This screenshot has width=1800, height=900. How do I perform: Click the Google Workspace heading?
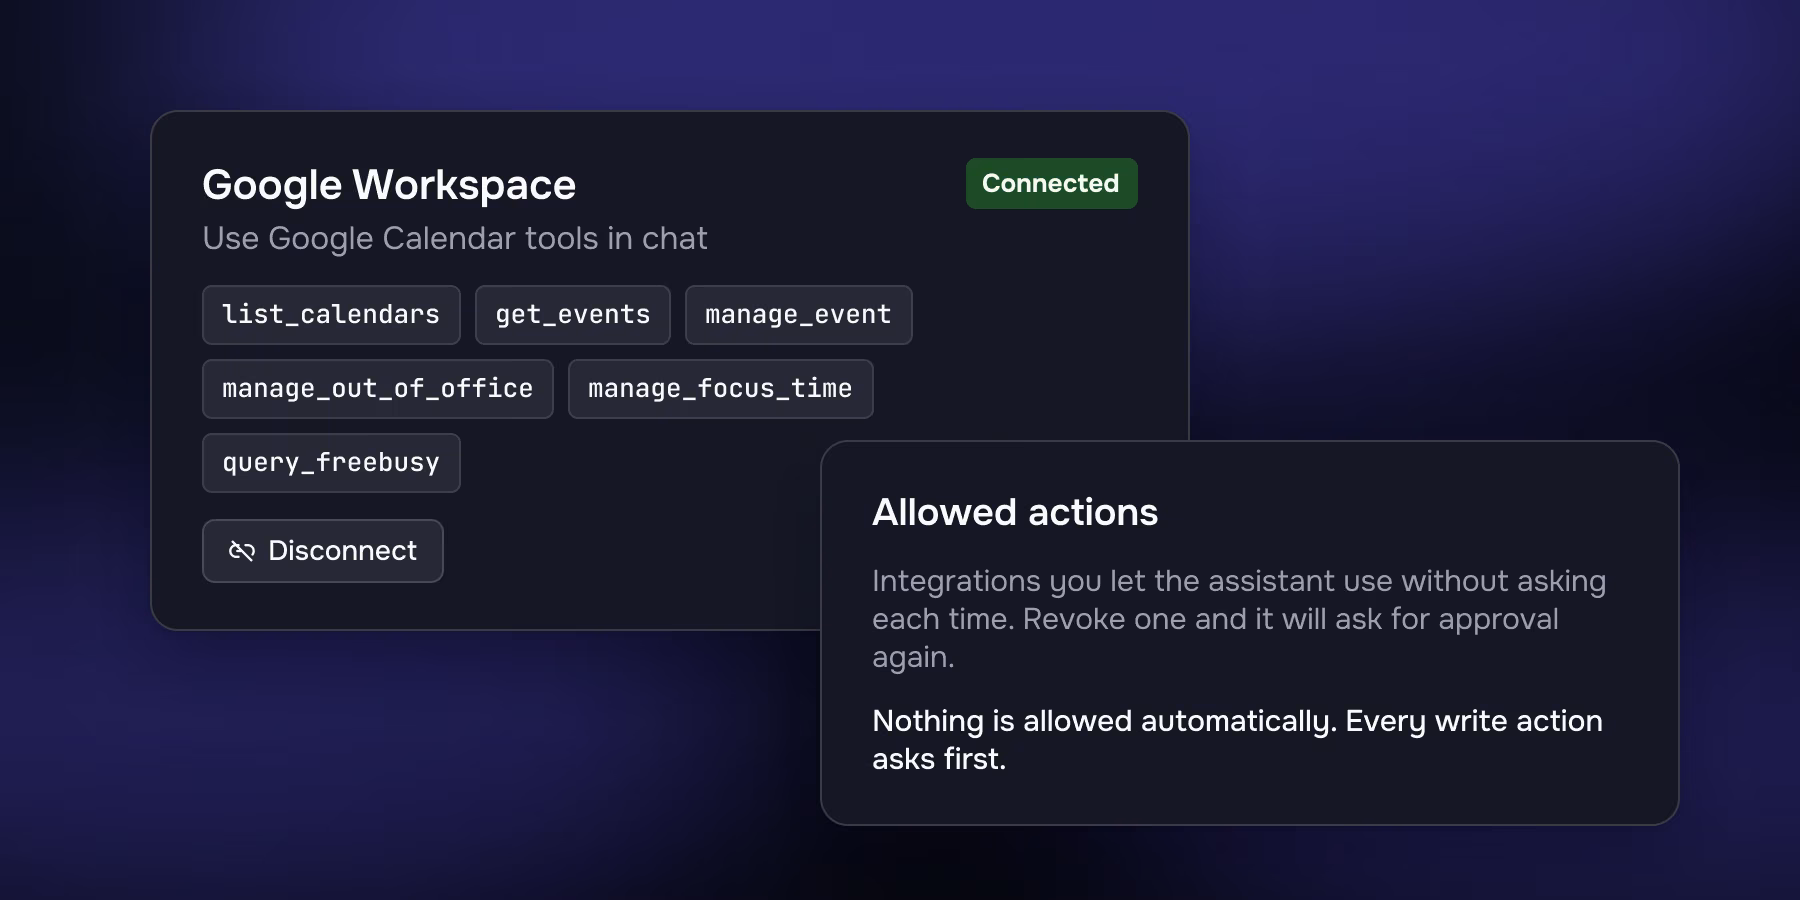click(389, 185)
